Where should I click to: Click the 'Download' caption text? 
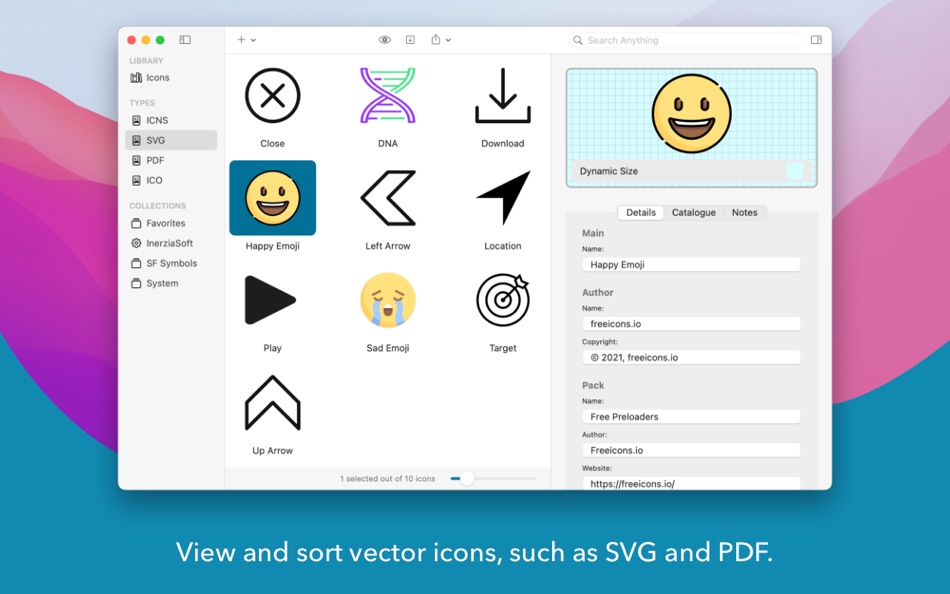[x=503, y=144]
